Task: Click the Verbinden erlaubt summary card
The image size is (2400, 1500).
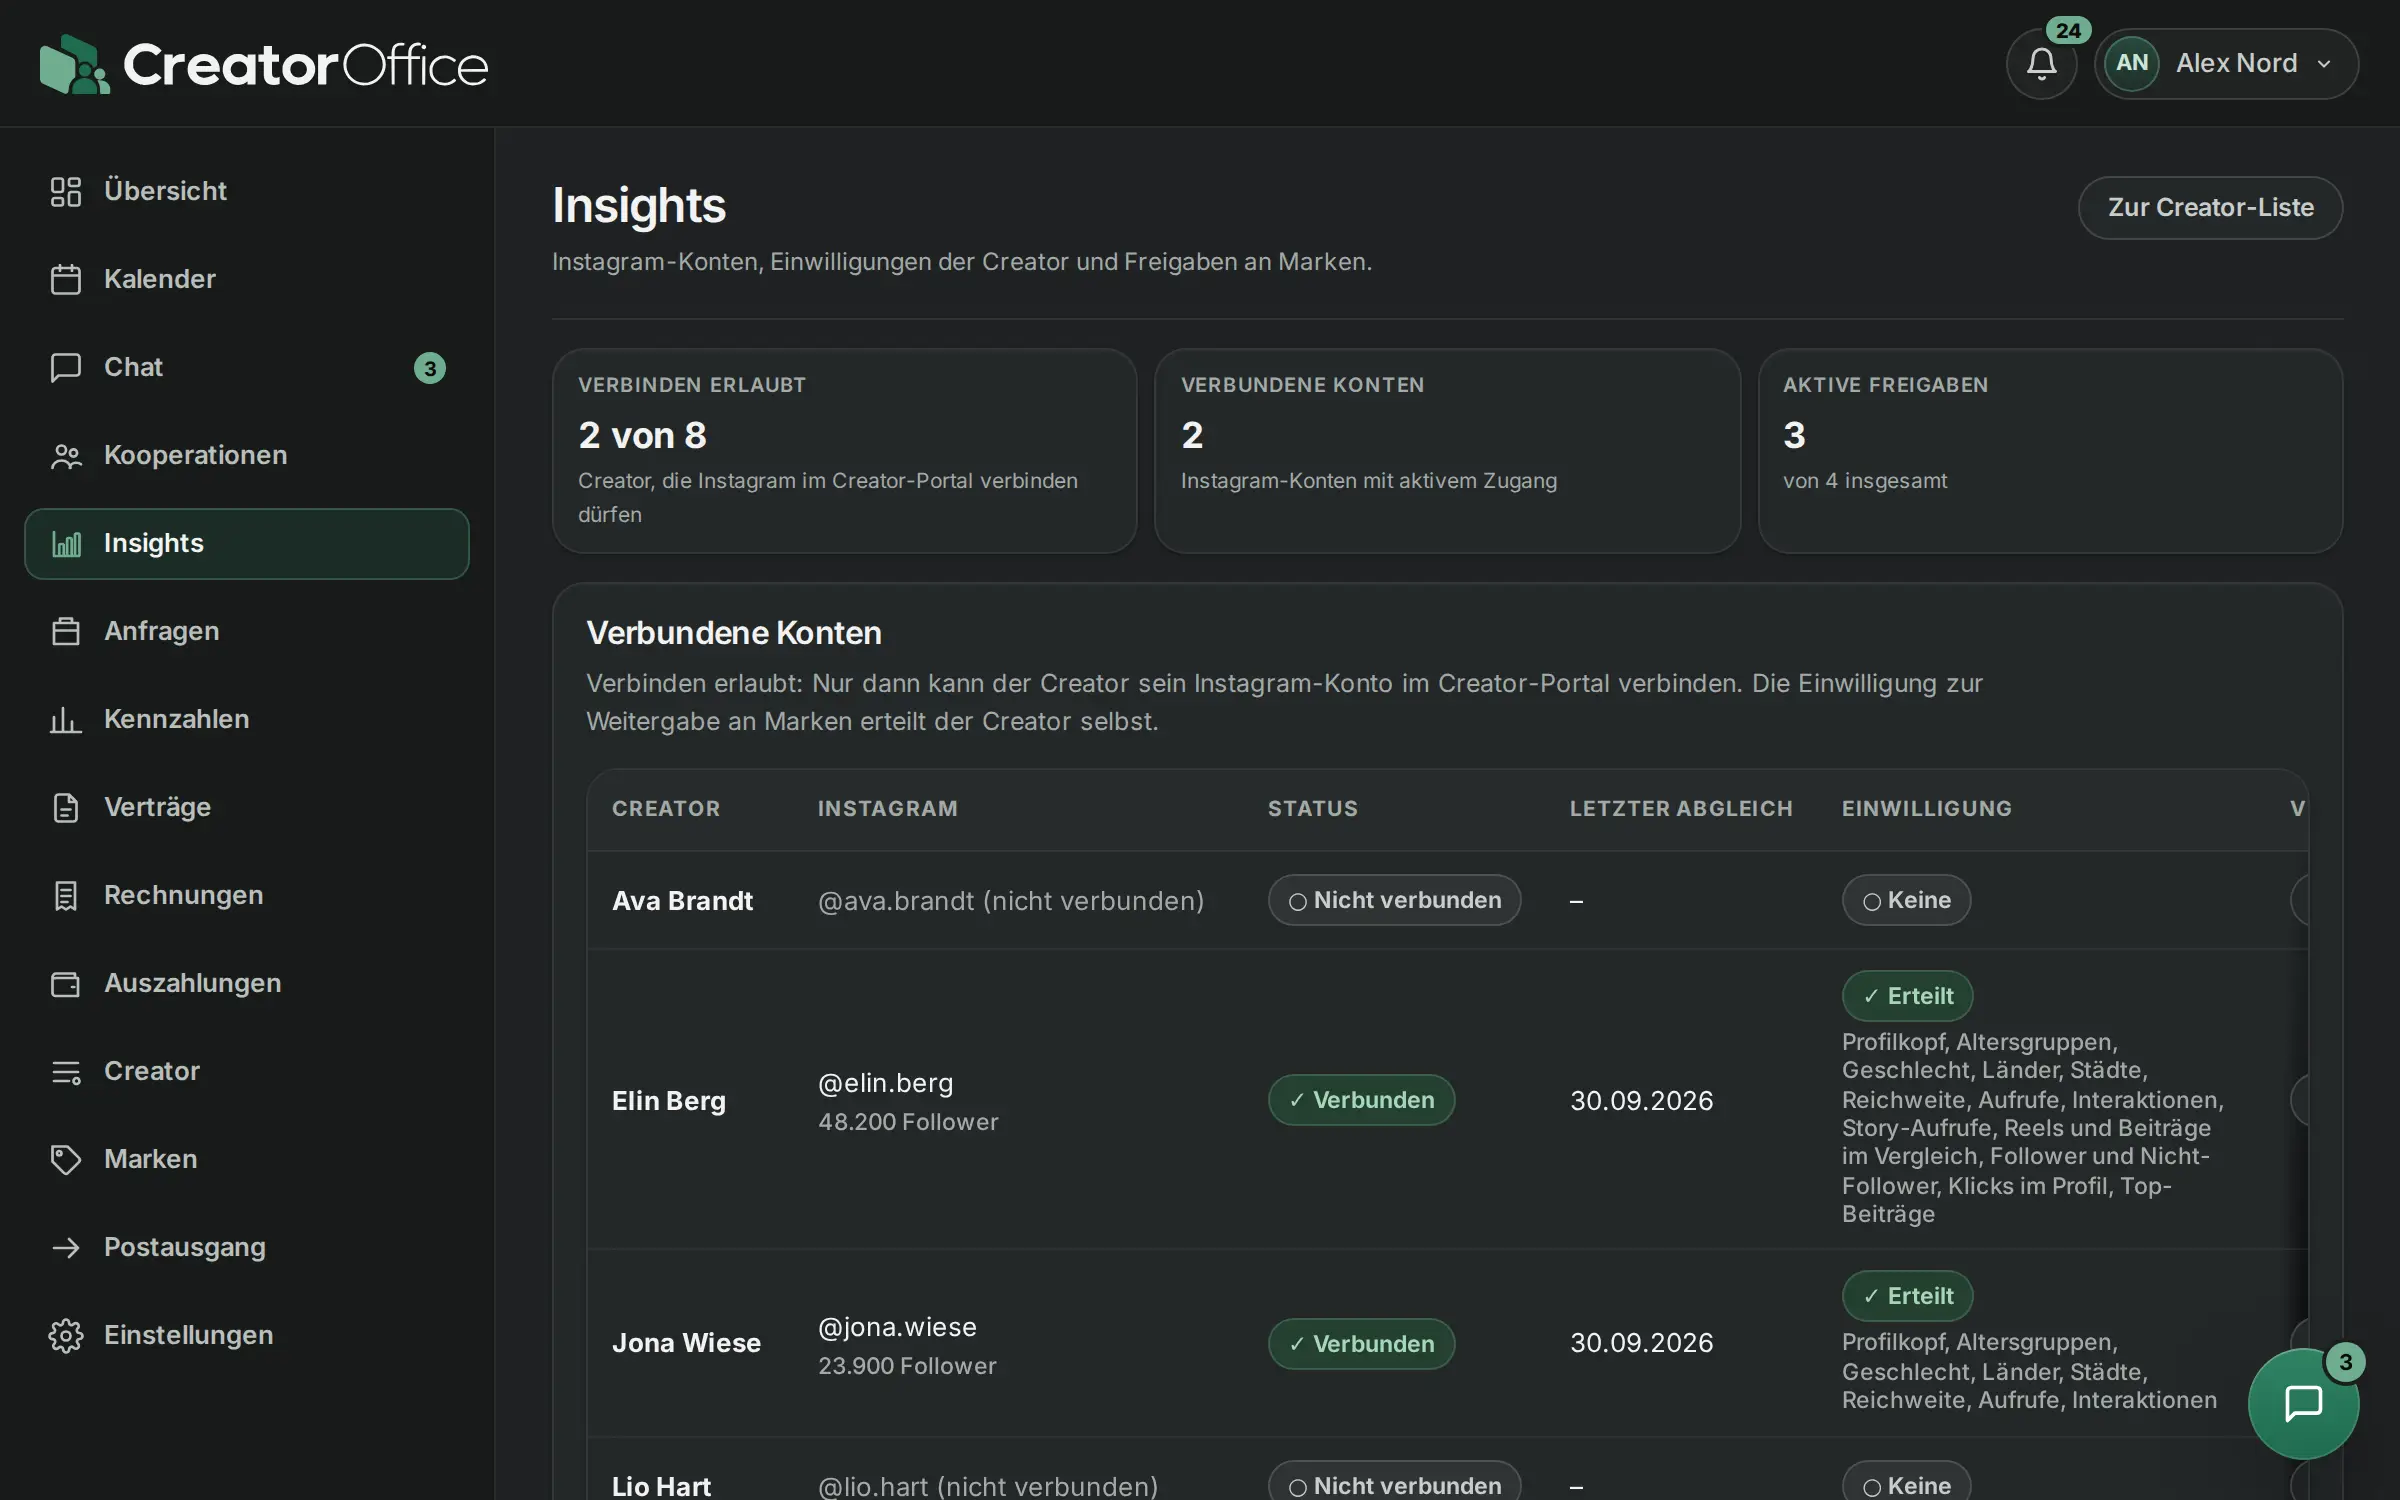Action: coord(844,451)
